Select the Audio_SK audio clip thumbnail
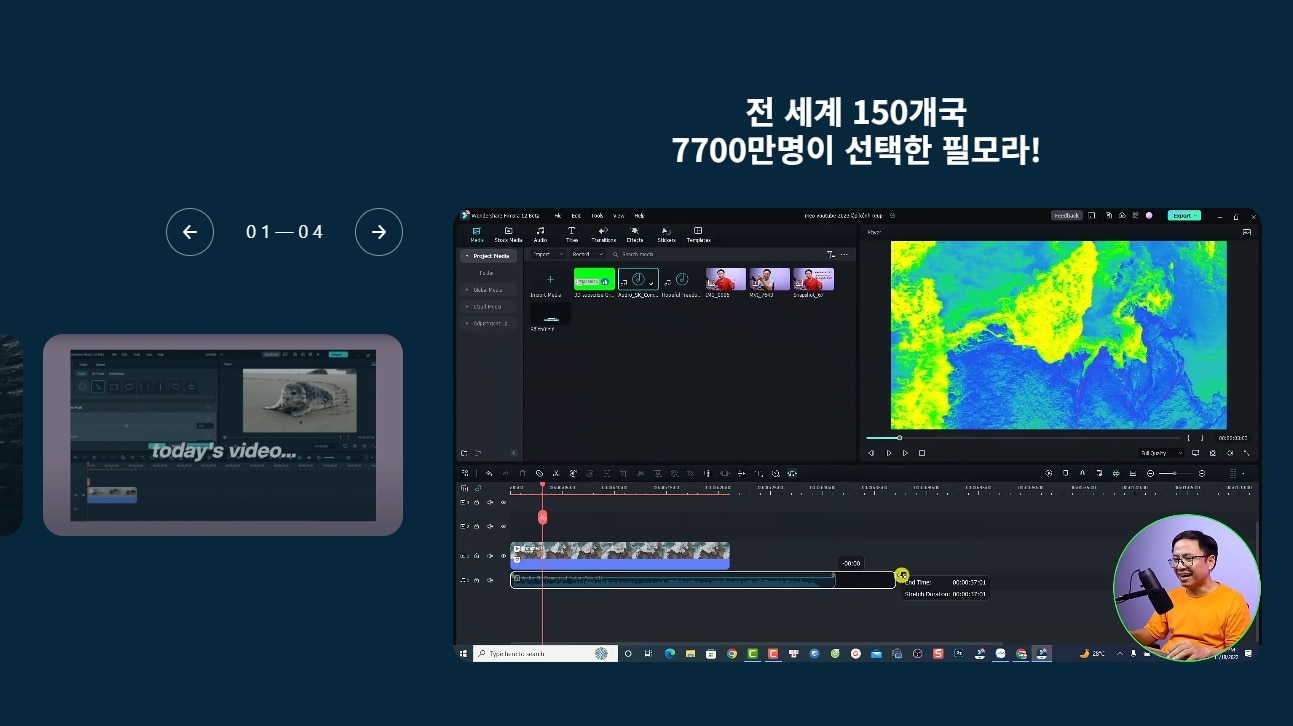 tap(638, 279)
